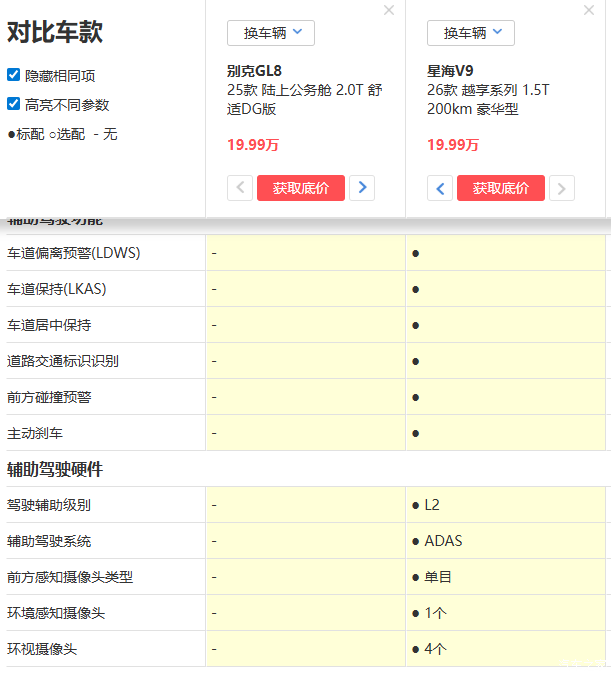Viewport: 611px width, 676px height.
Task: Open the 别克GL8 model name link
Action: click(254, 71)
